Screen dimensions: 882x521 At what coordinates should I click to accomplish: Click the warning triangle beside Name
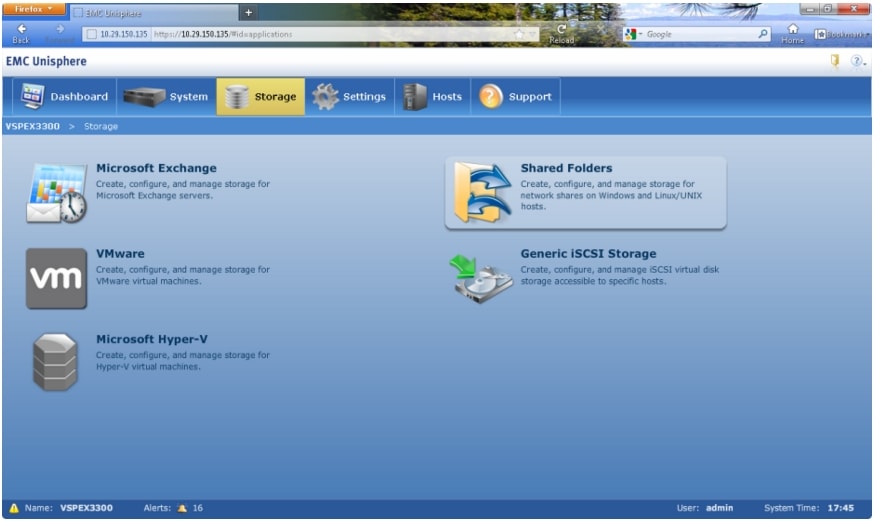tap(14, 508)
